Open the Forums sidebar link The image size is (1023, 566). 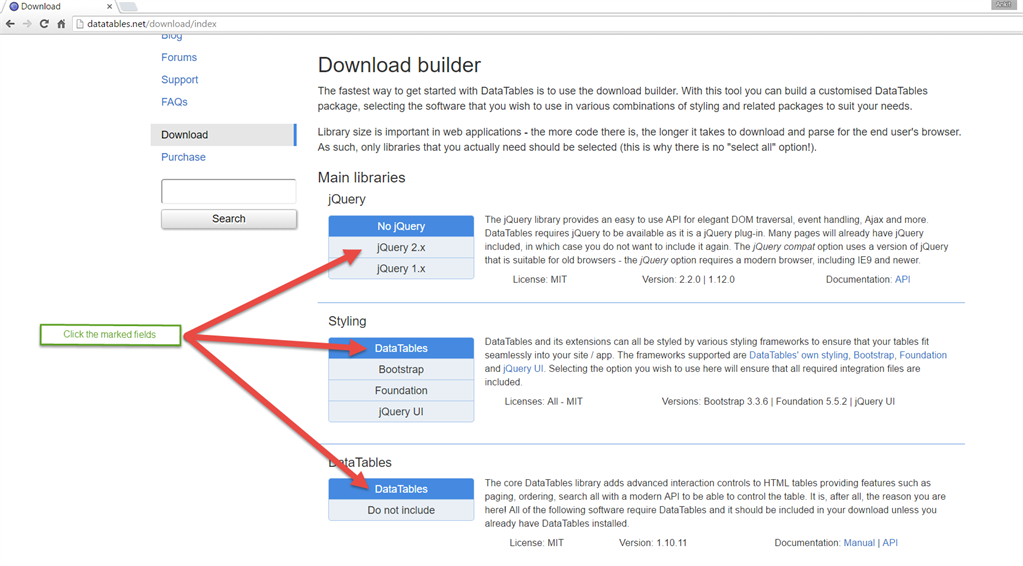pyautogui.click(x=179, y=57)
